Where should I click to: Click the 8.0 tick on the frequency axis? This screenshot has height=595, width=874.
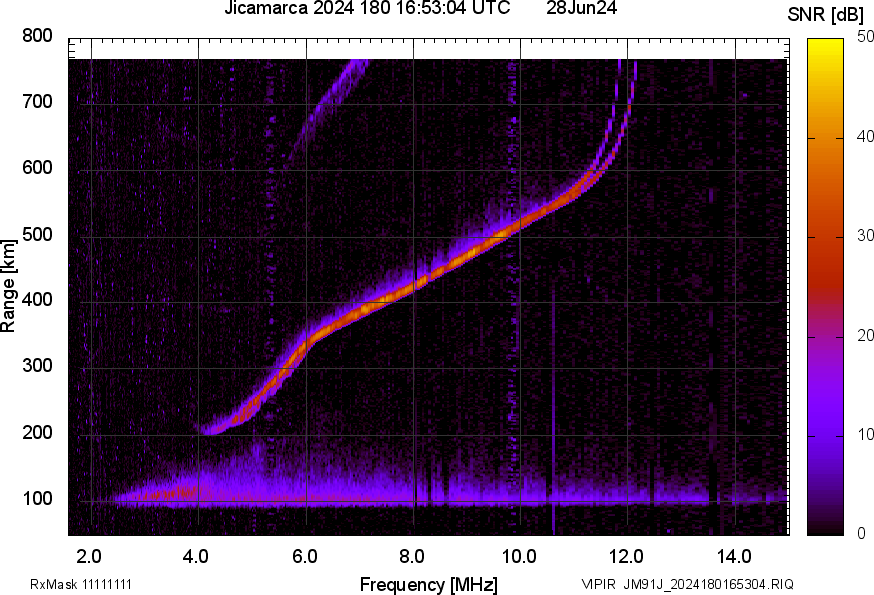click(413, 555)
